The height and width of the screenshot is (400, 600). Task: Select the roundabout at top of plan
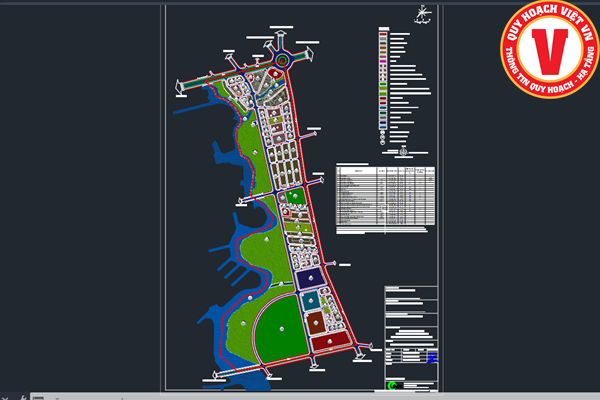pyautogui.click(x=280, y=60)
